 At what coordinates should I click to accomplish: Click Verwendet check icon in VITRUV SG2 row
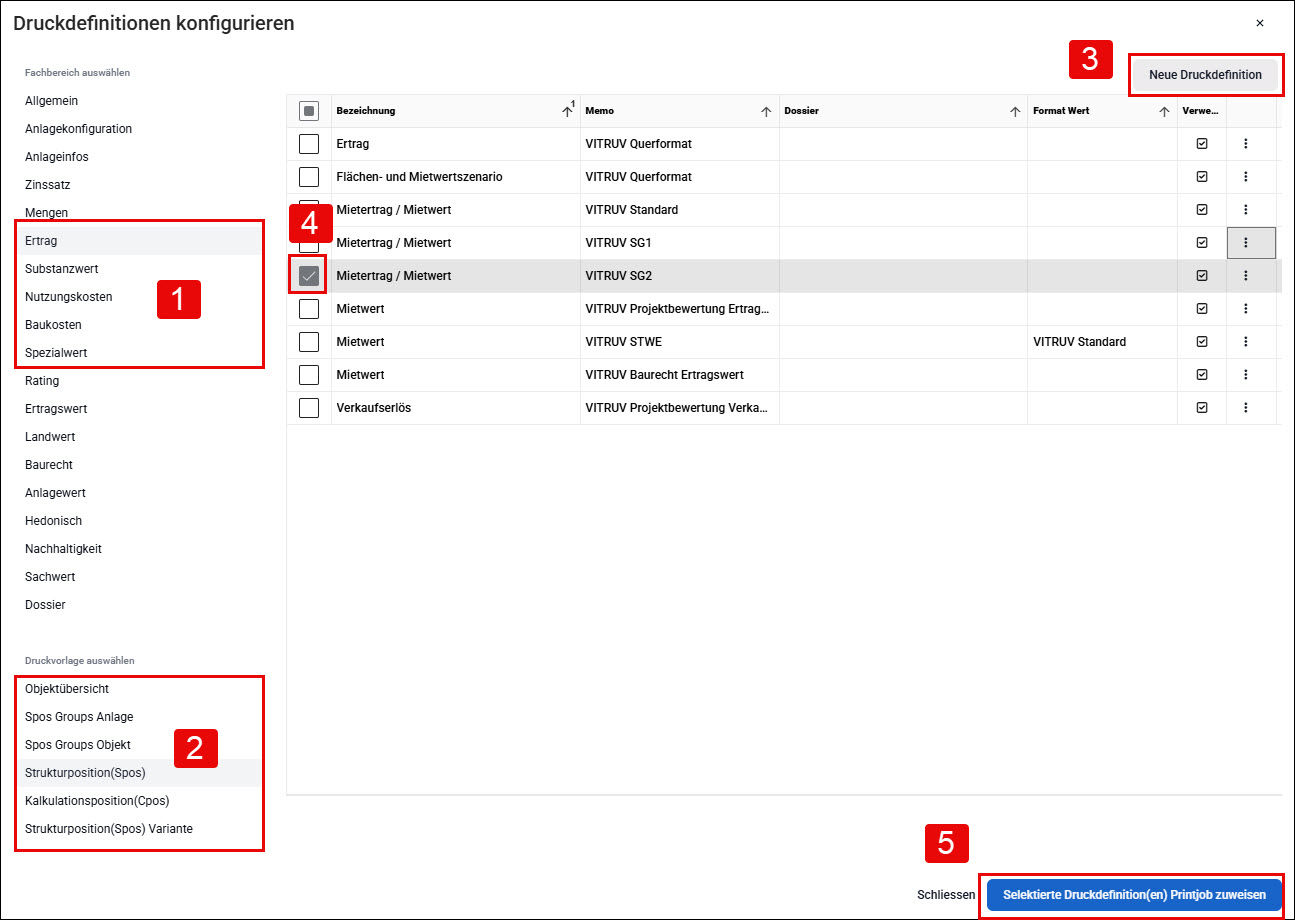pos(1202,276)
